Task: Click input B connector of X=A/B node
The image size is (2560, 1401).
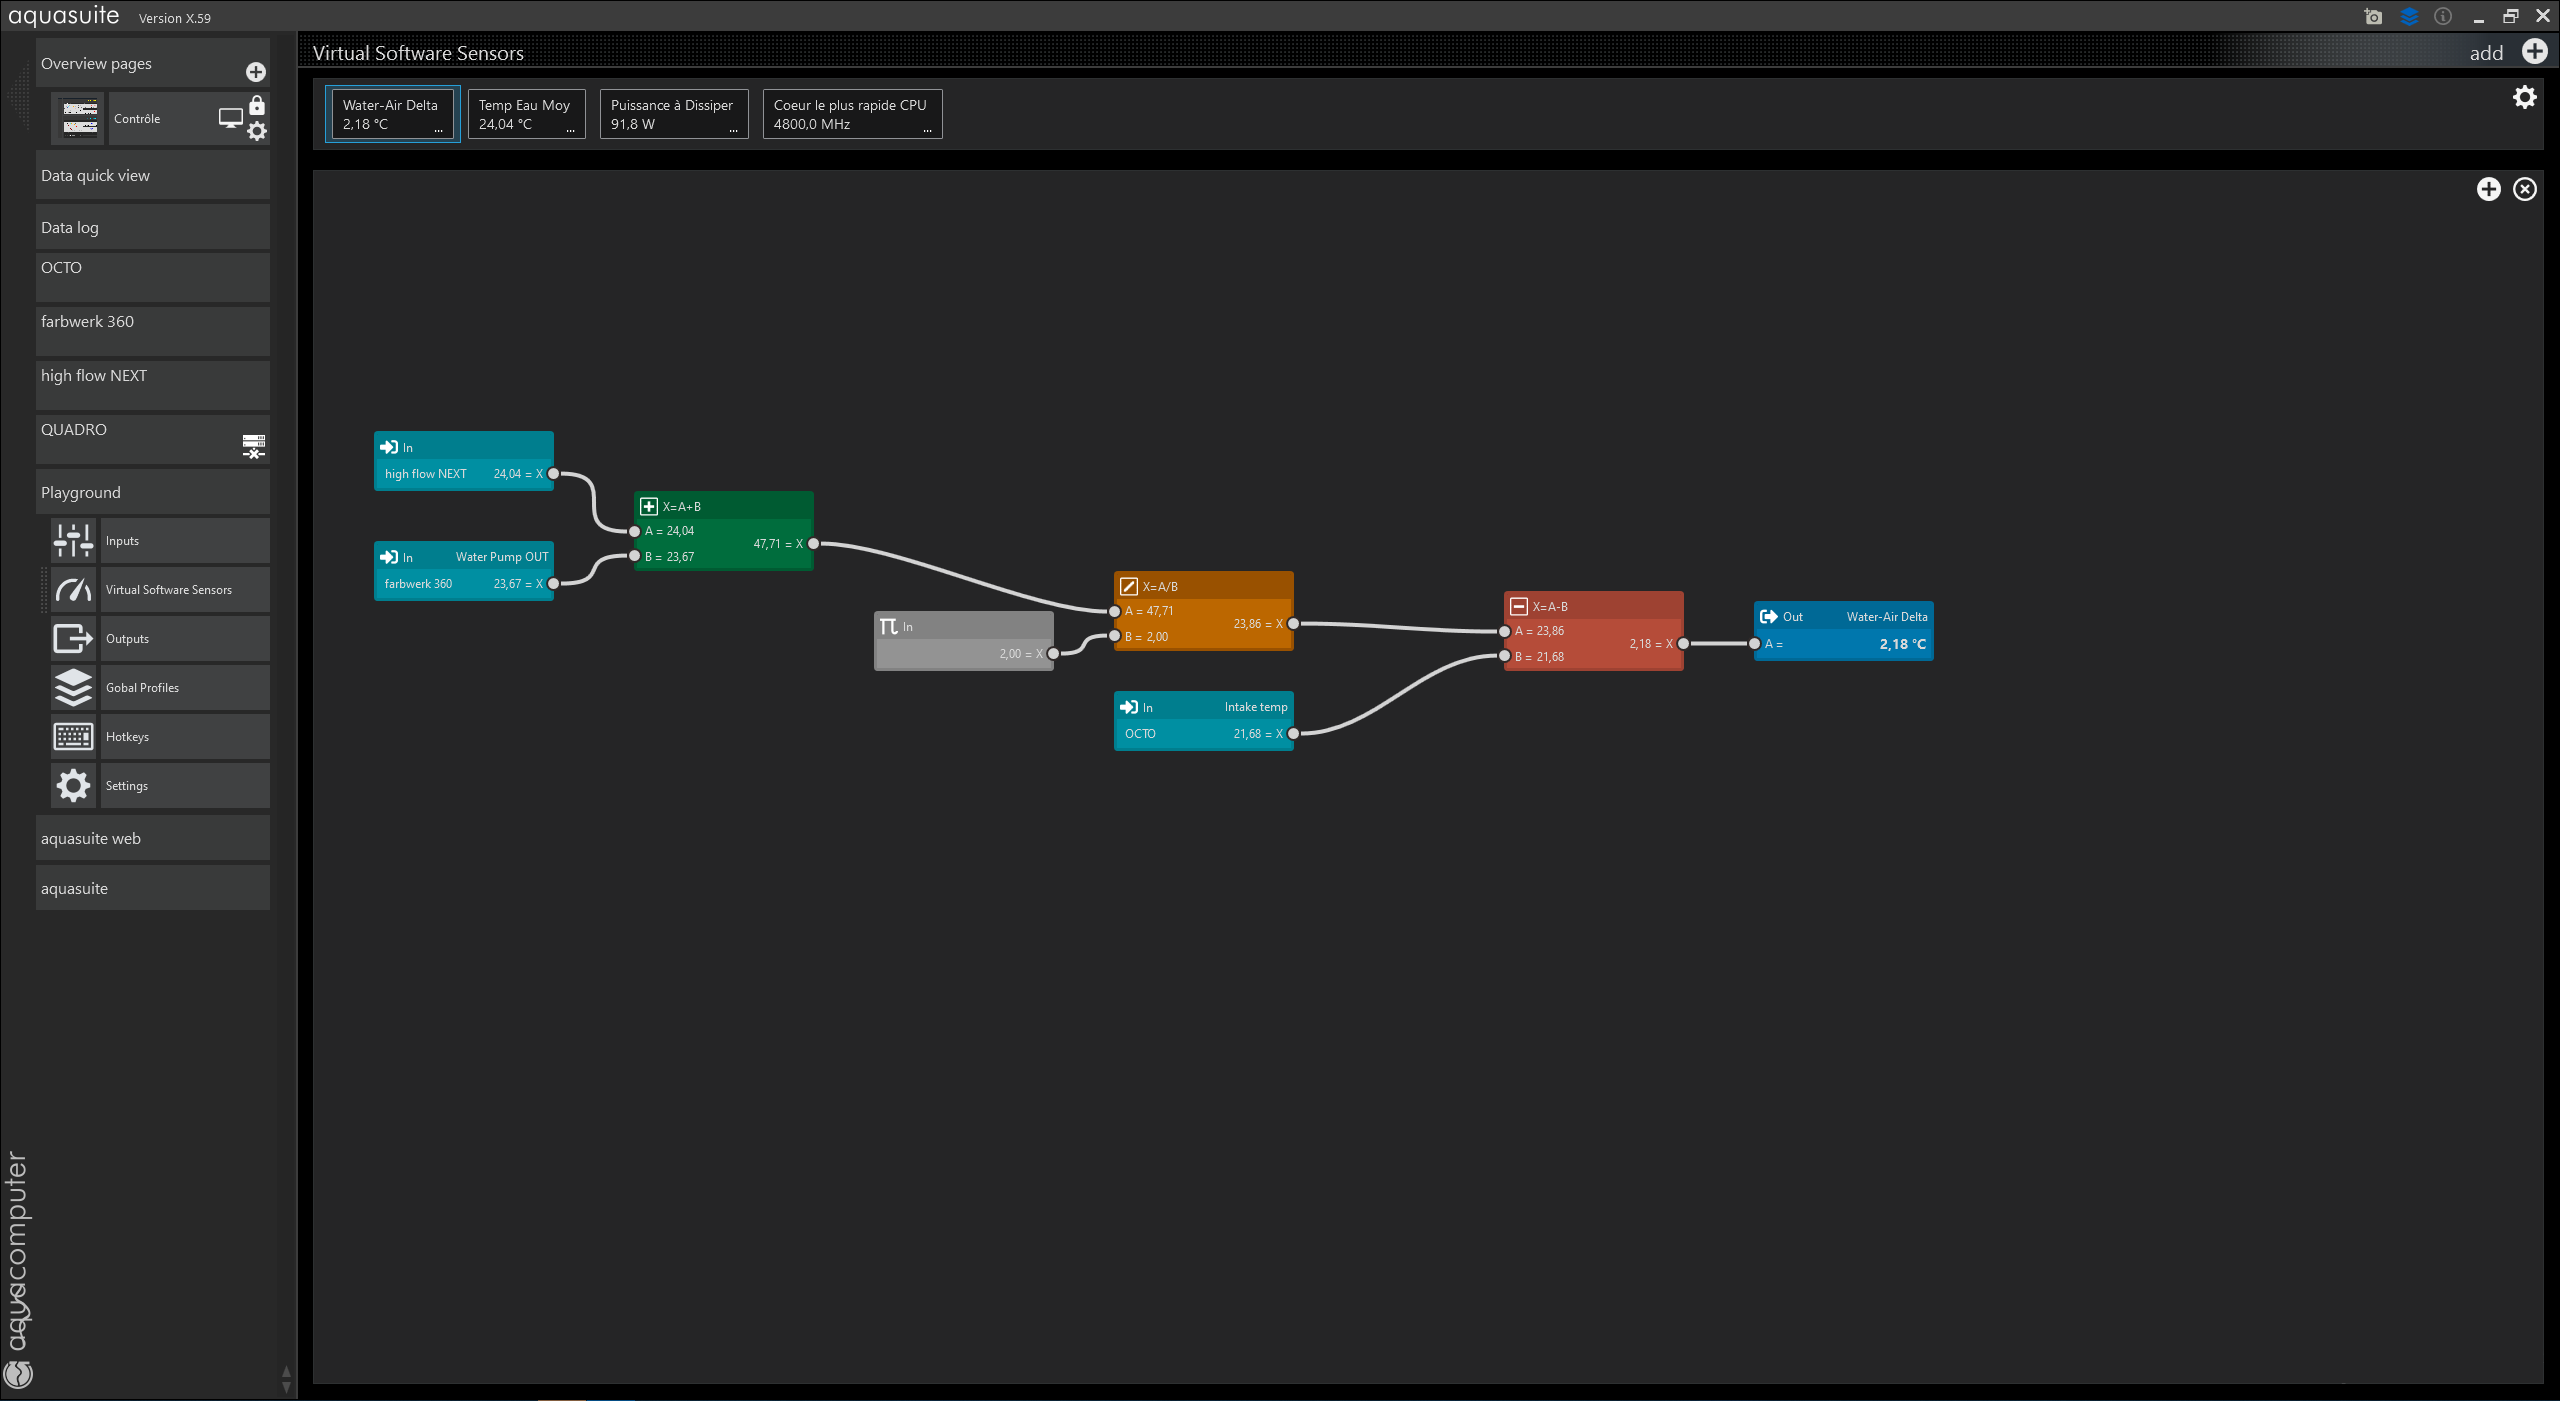Action: [1115, 636]
